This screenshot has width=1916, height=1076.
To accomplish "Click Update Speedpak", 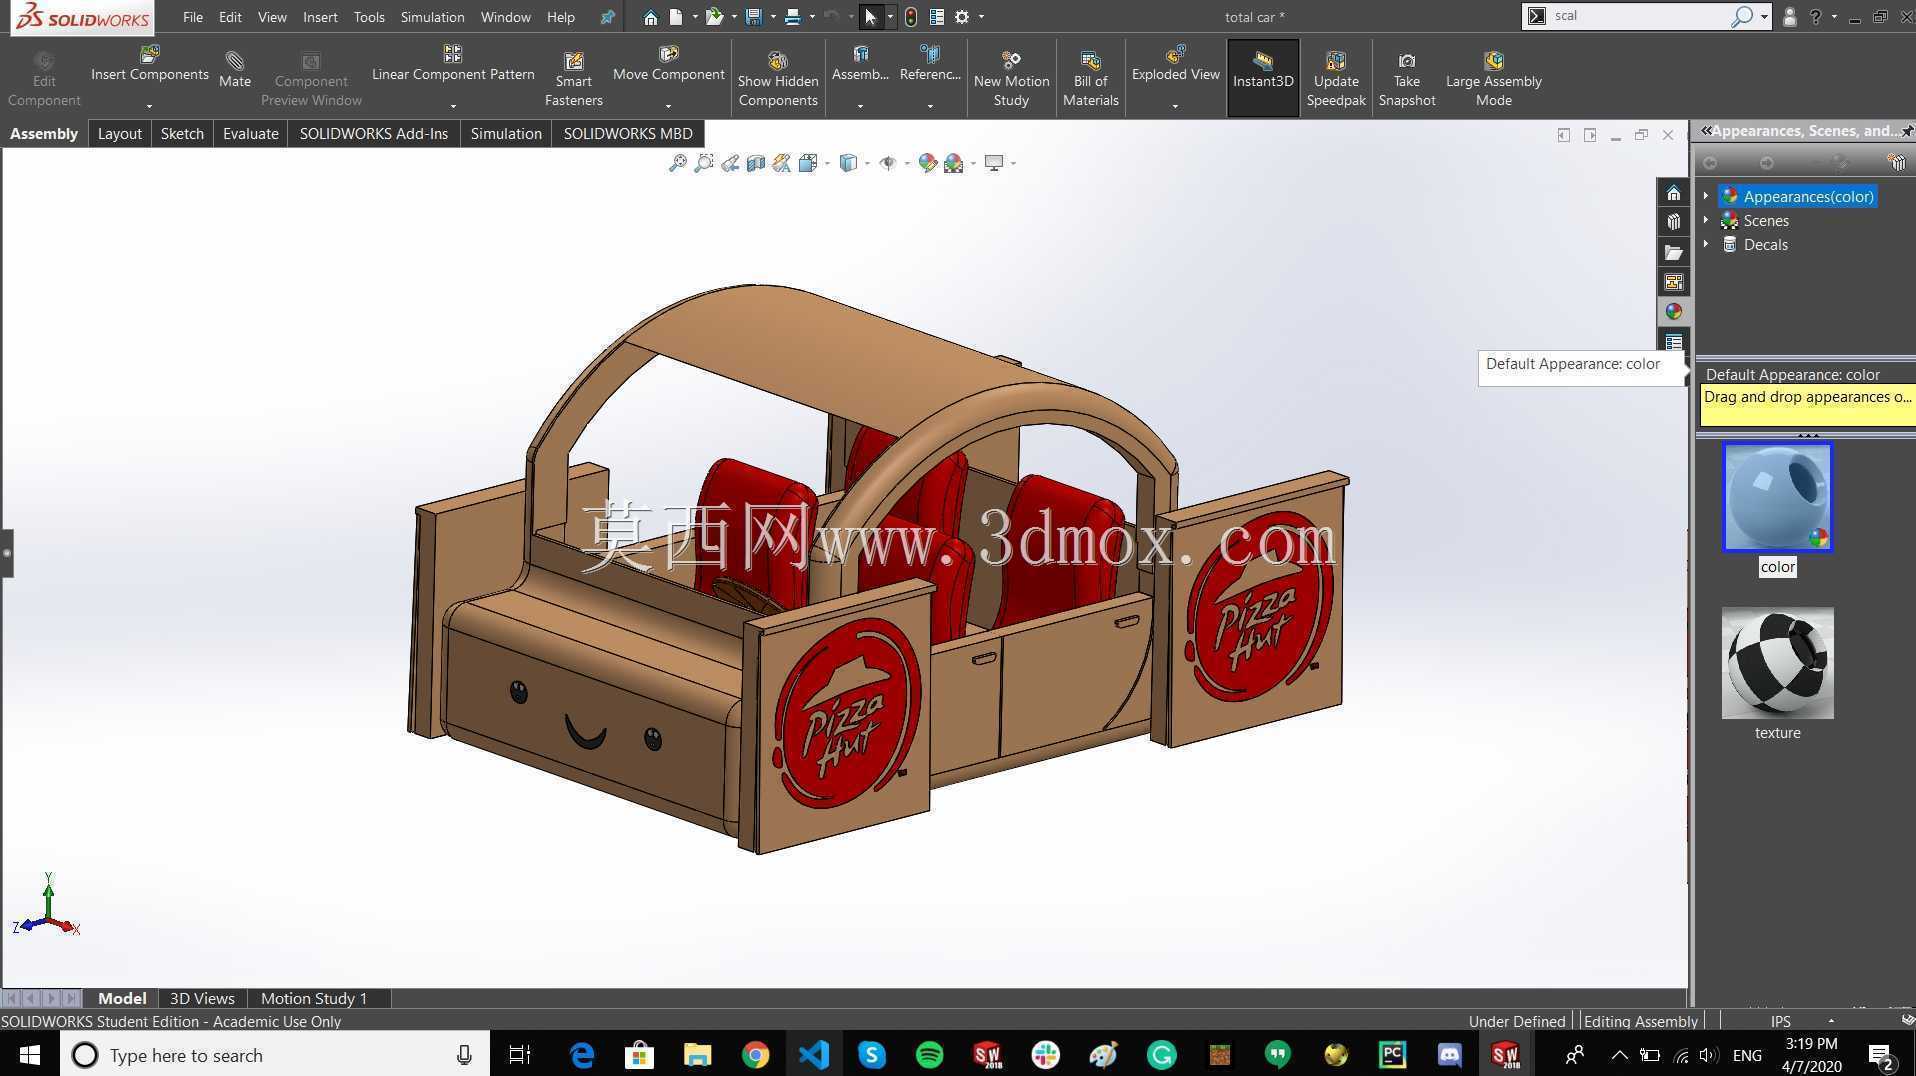I will point(1336,78).
